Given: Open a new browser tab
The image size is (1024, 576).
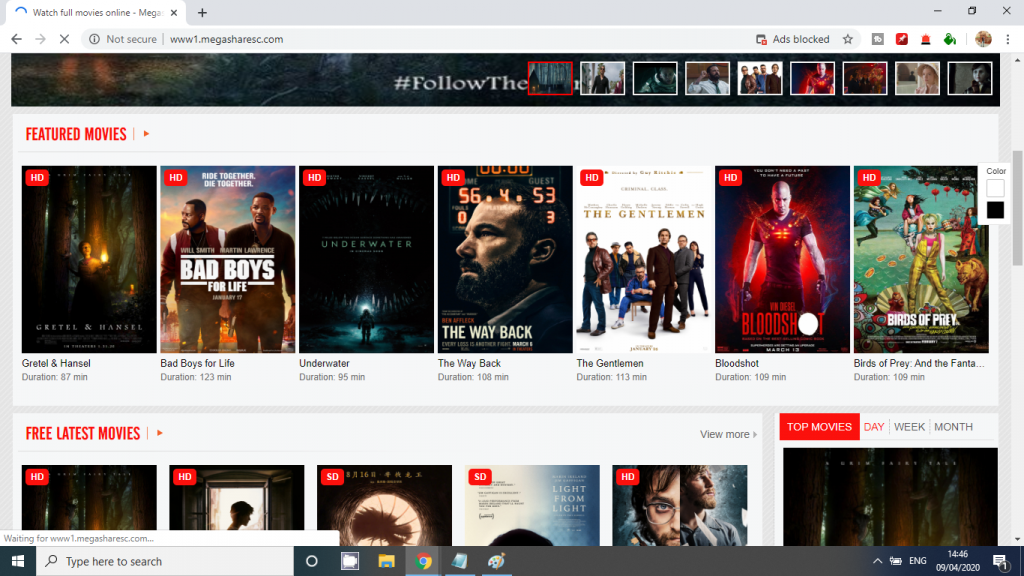Looking at the screenshot, I should [202, 12].
